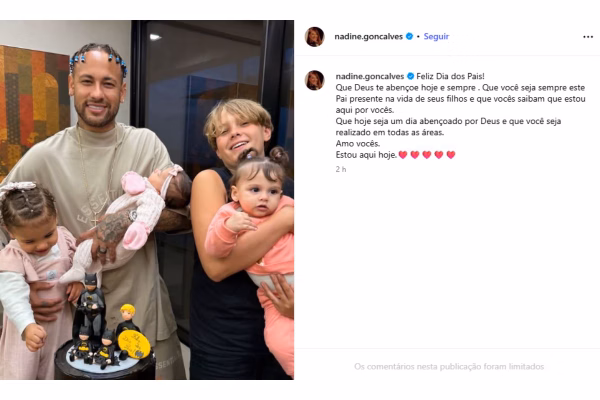600x400 pixels.
Task: Click the middle red heart emoji
Action: (427, 155)
